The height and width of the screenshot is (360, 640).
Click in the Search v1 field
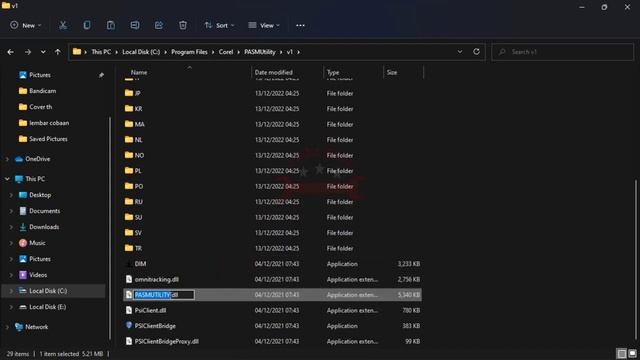[x=562, y=52]
